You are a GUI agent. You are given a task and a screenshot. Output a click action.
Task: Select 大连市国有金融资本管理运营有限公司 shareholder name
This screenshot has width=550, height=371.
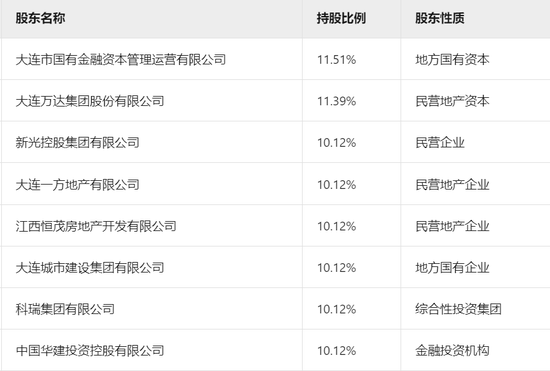(x=121, y=60)
